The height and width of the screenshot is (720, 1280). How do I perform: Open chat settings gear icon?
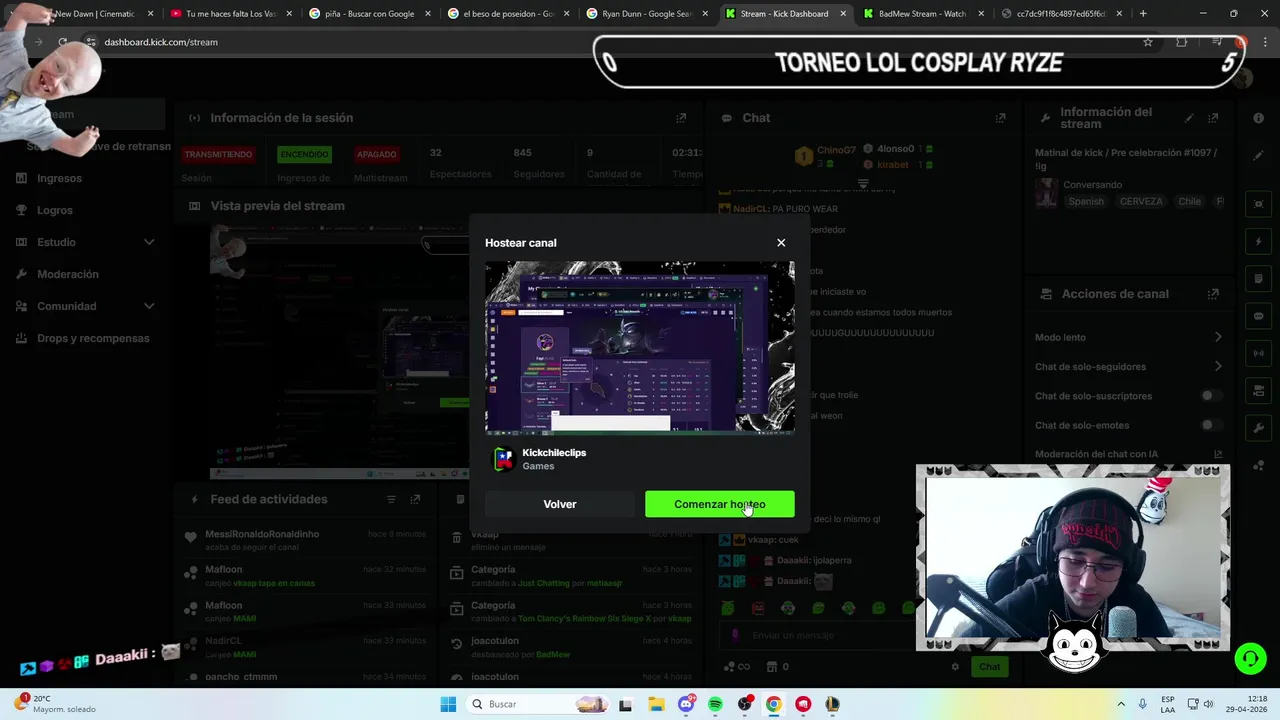pos(955,667)
